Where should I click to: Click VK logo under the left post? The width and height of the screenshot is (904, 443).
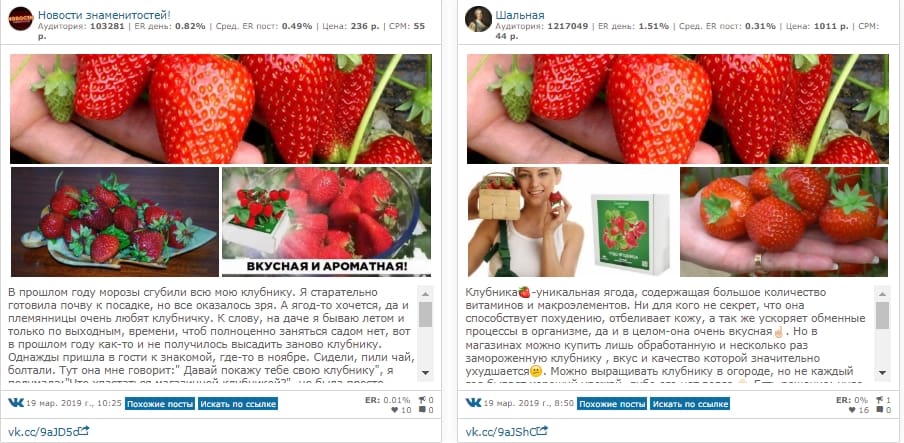16,403
